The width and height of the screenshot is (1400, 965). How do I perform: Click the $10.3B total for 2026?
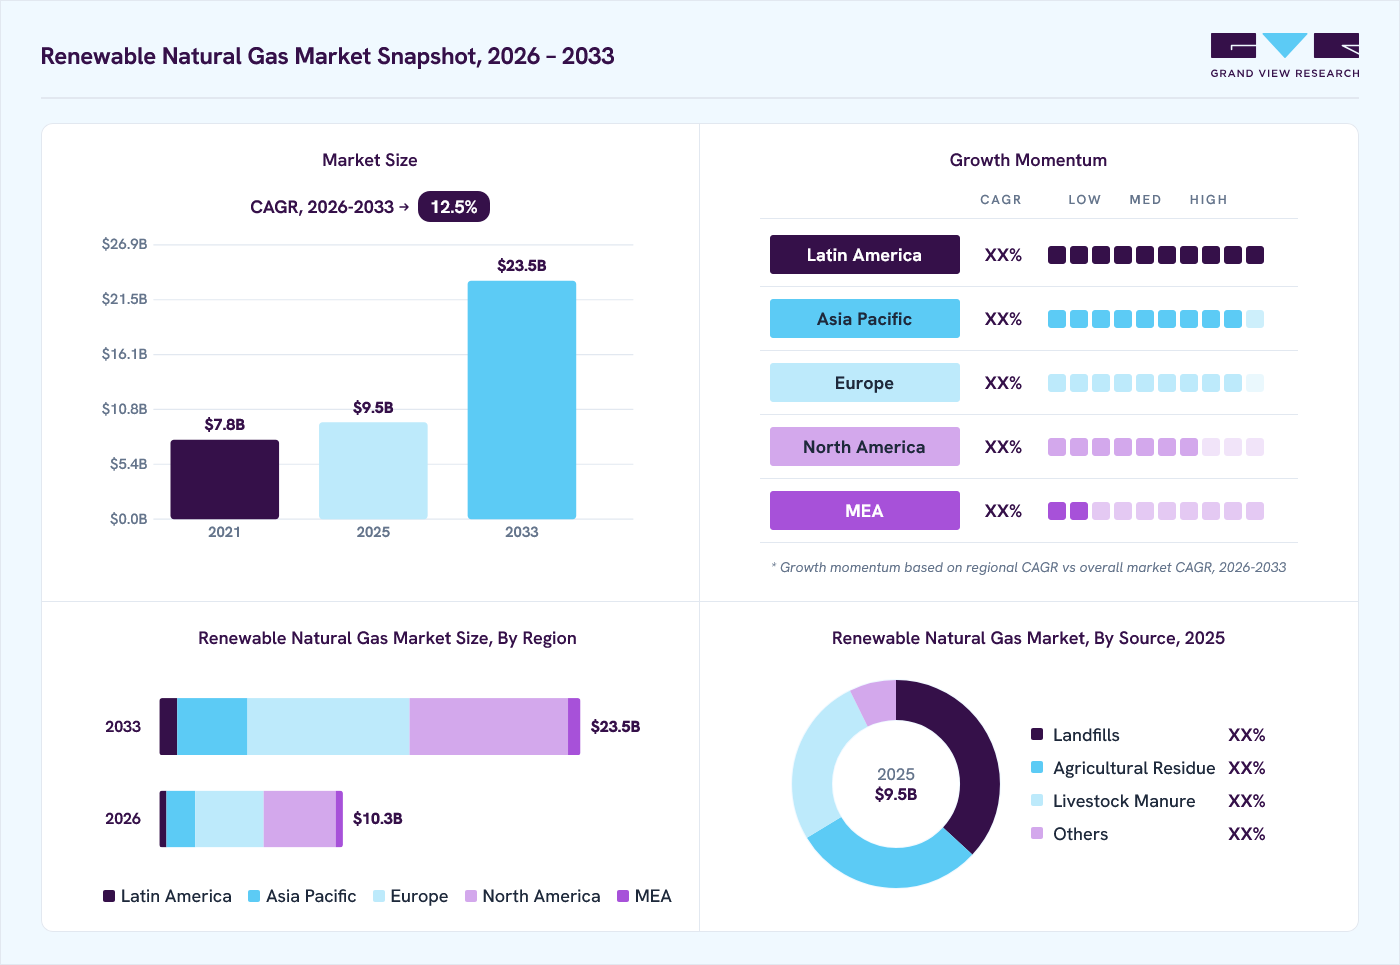[378, 818]
